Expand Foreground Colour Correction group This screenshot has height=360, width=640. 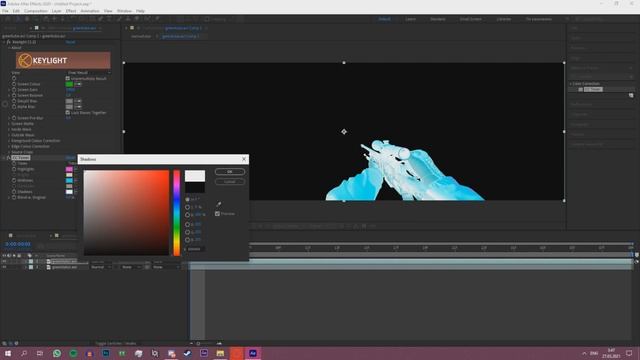point(9,141)
